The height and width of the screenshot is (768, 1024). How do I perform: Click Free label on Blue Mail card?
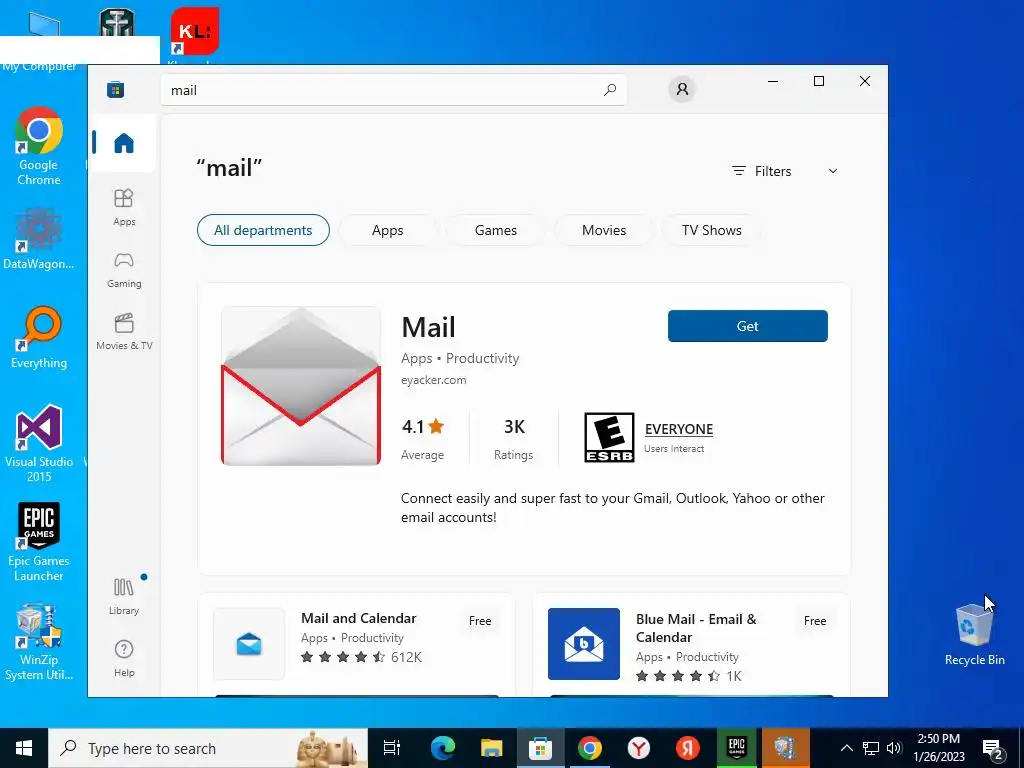pos(815,620)
